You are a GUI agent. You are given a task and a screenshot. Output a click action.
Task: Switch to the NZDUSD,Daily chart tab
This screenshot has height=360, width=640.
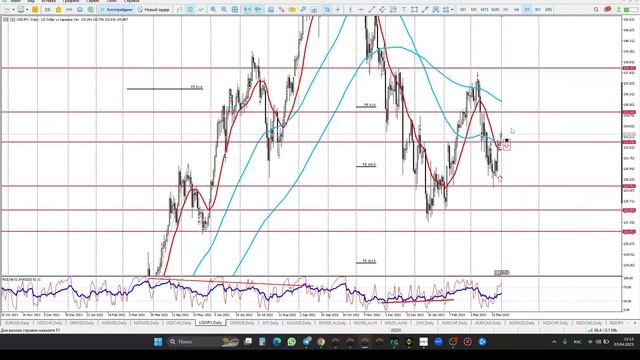pyautogui.click(x=146, y=323)
